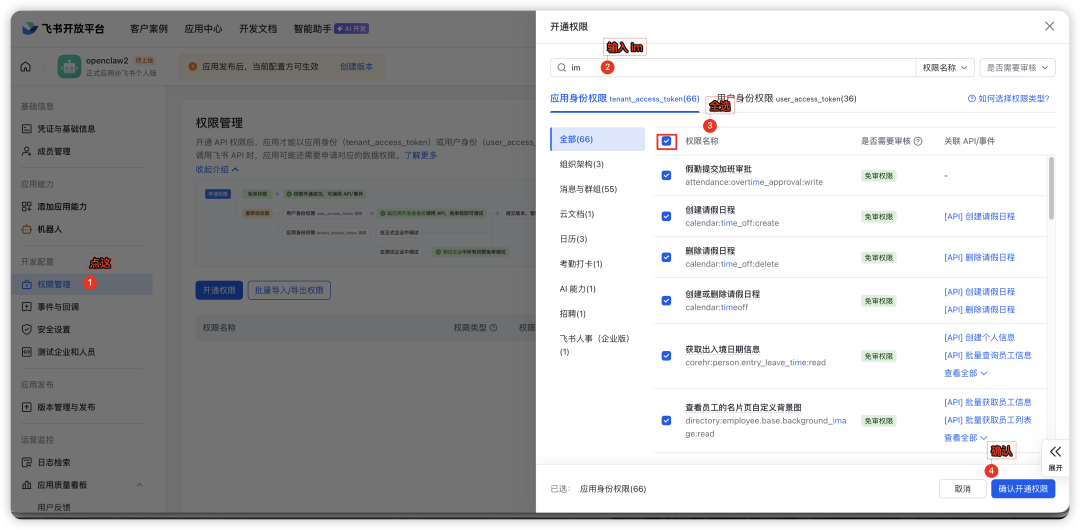
Task: Uncheck 删除请假日程 permission checkbox
Action: (x=666, y=257)
